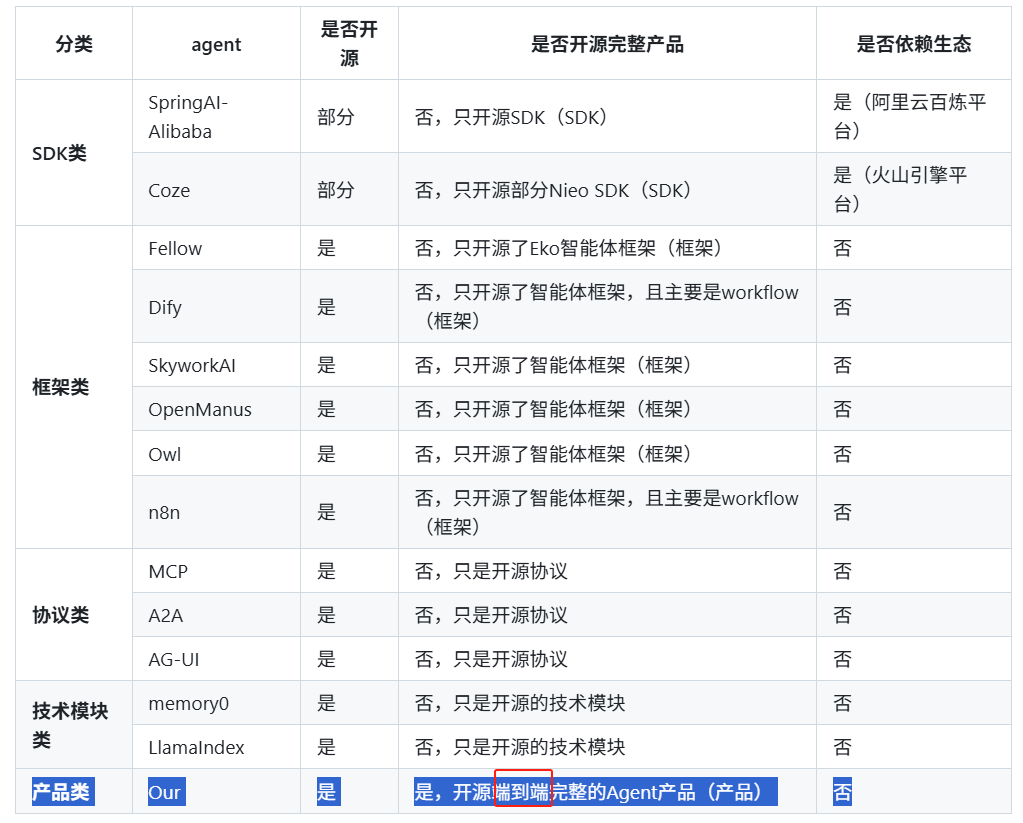Select 否 under 是否依赖生态 in A2A row
Image resolution: width=1023 pixels, height=823 pixels.
point(842,615)
